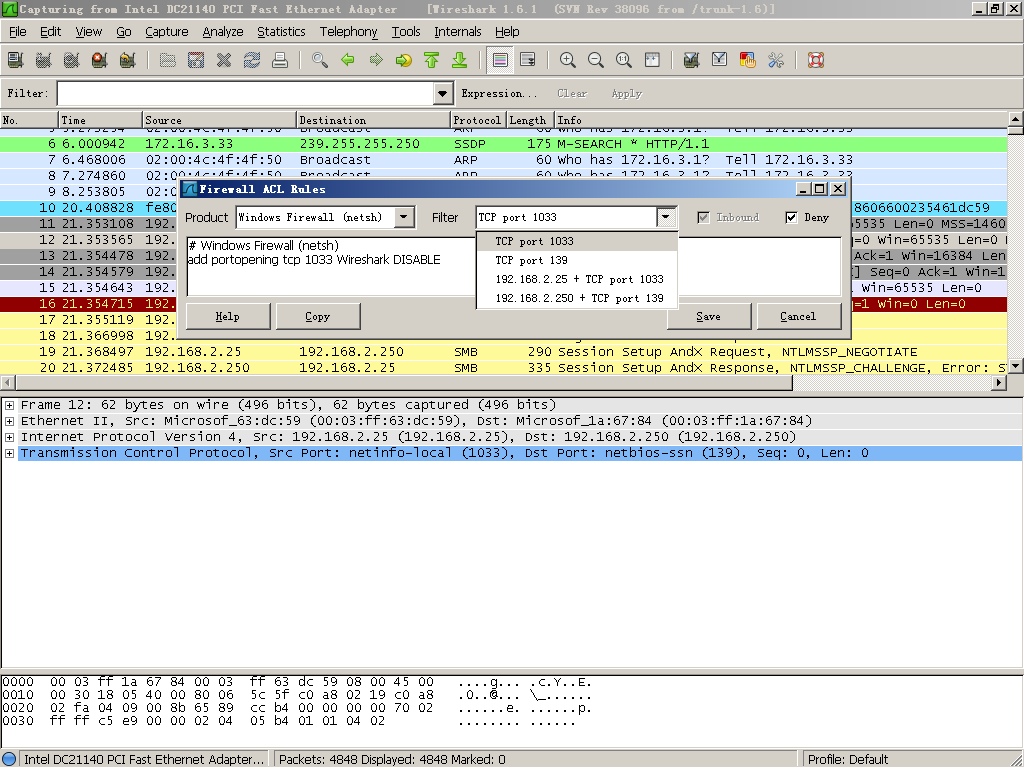
Task: Zoom in packet text icon
Action: click(x=568, y=61)
